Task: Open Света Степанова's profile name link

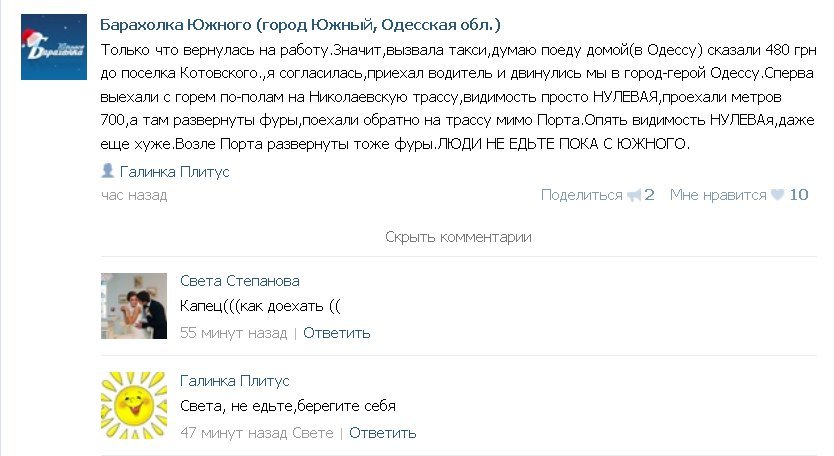Action: pos(240,281)
